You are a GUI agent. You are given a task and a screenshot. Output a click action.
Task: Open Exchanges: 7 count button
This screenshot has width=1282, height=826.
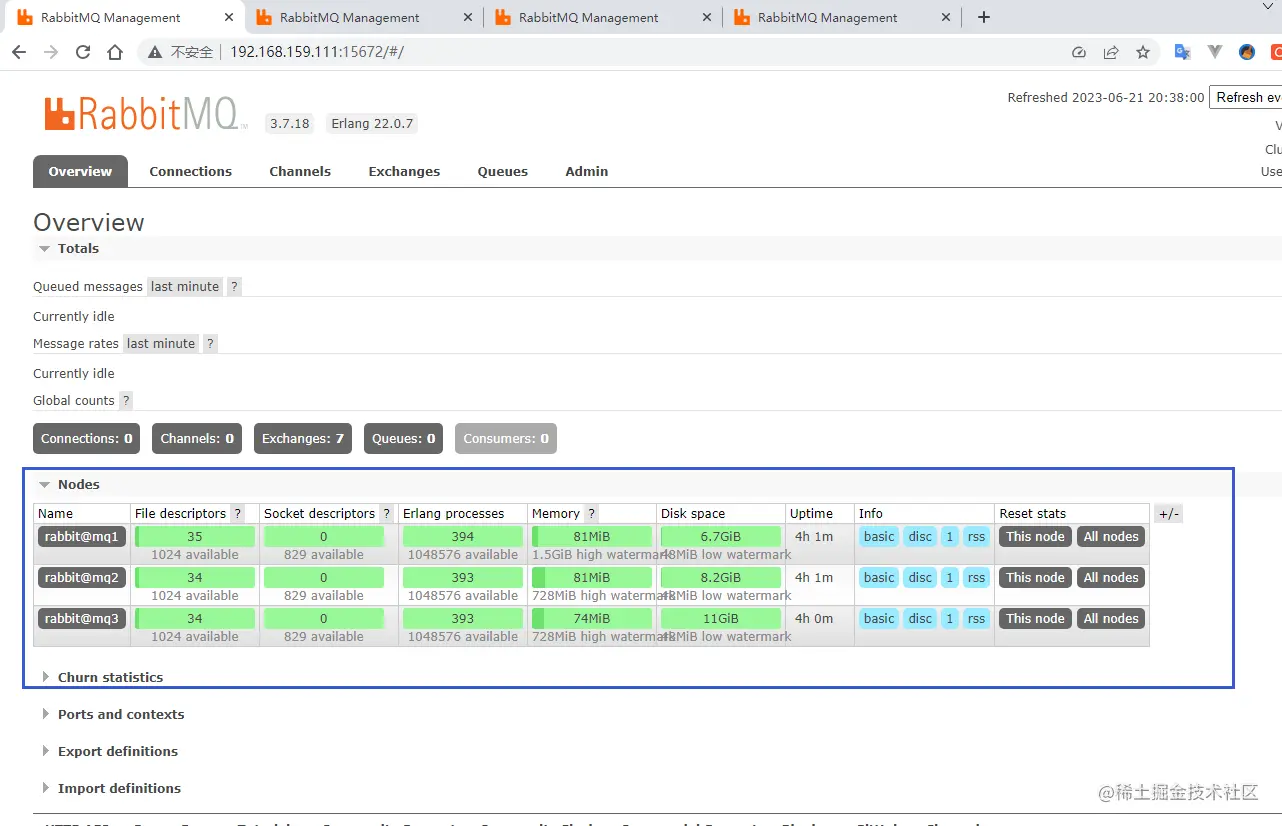tap(303, 439)
